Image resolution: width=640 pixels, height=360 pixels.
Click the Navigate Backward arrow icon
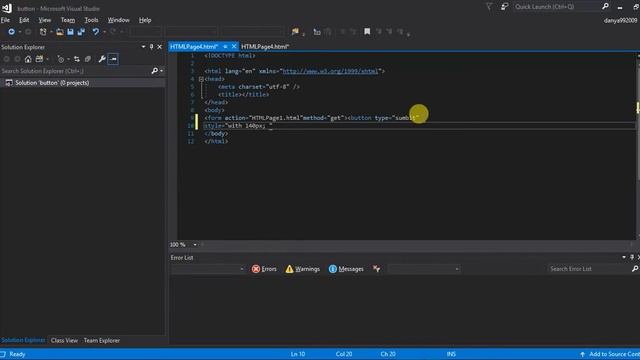(x=11, y=32)
